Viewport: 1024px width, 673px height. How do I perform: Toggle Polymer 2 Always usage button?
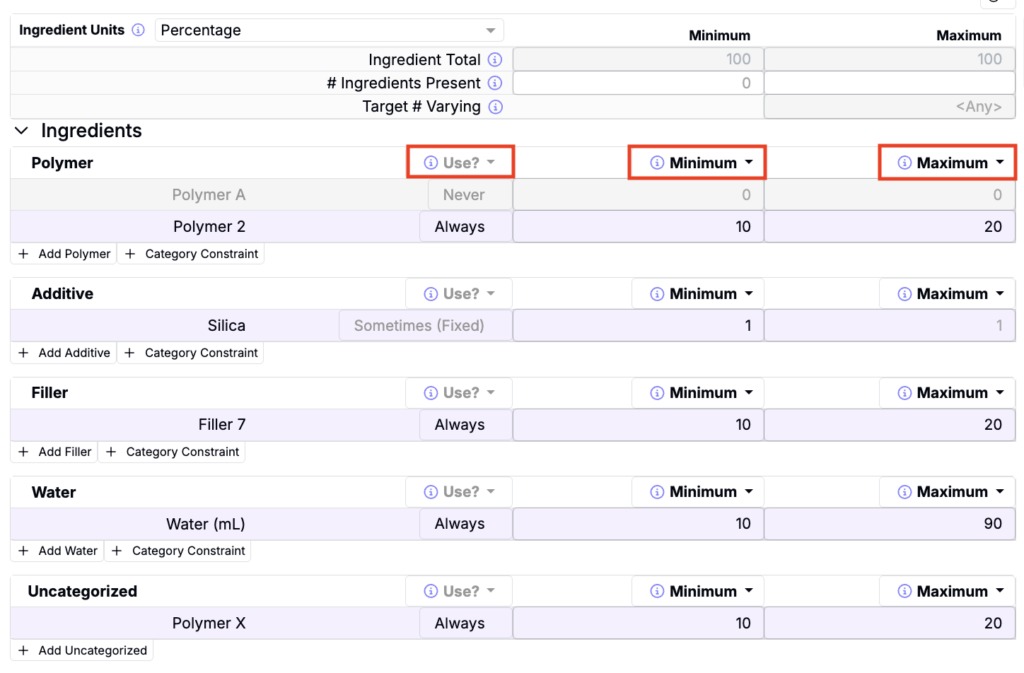pyautogui.click(x=460, y=227)
